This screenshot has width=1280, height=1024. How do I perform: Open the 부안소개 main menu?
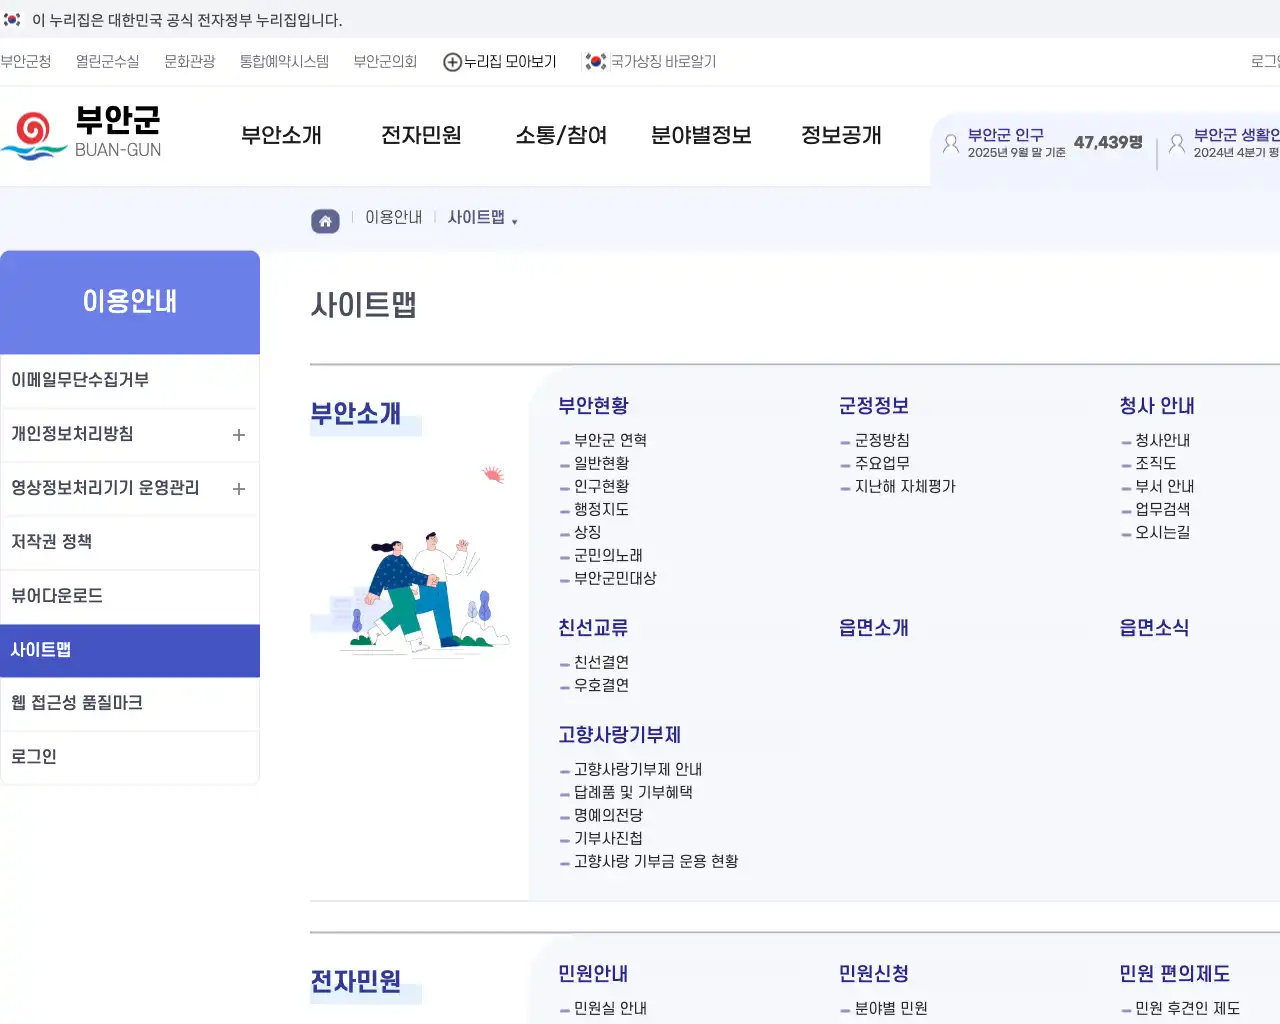point(281,135)
